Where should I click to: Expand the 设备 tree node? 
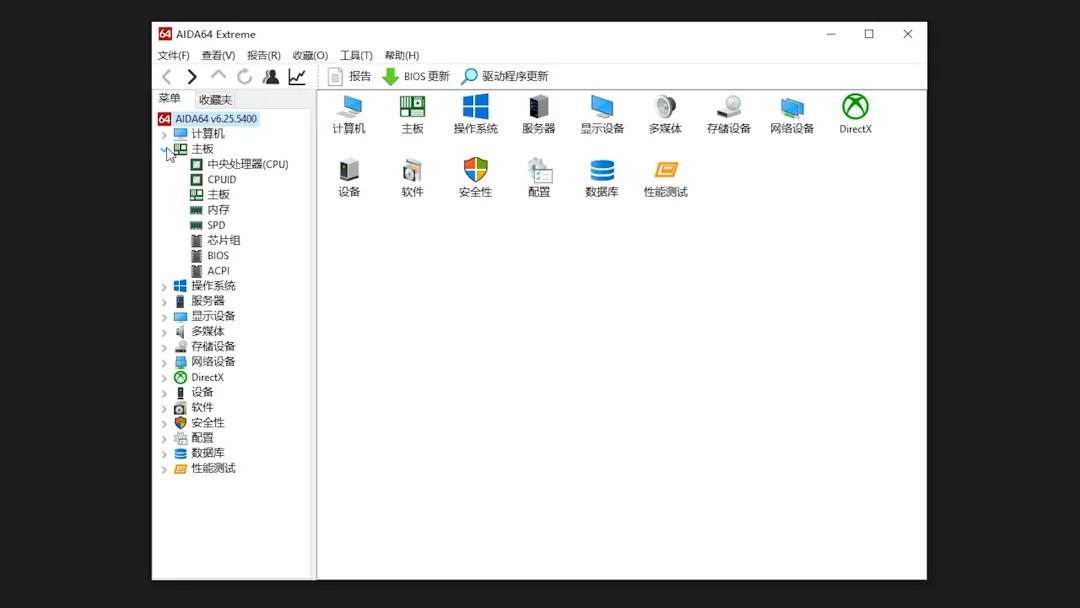[164, 393]
